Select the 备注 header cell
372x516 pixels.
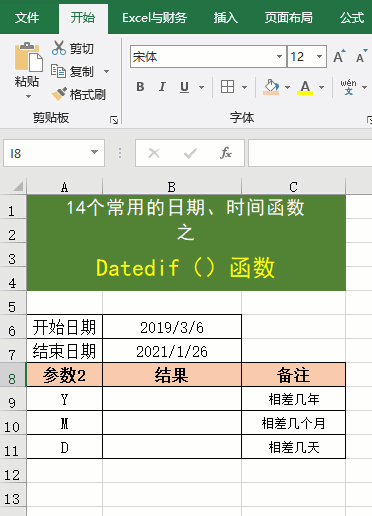click(293, 375)
